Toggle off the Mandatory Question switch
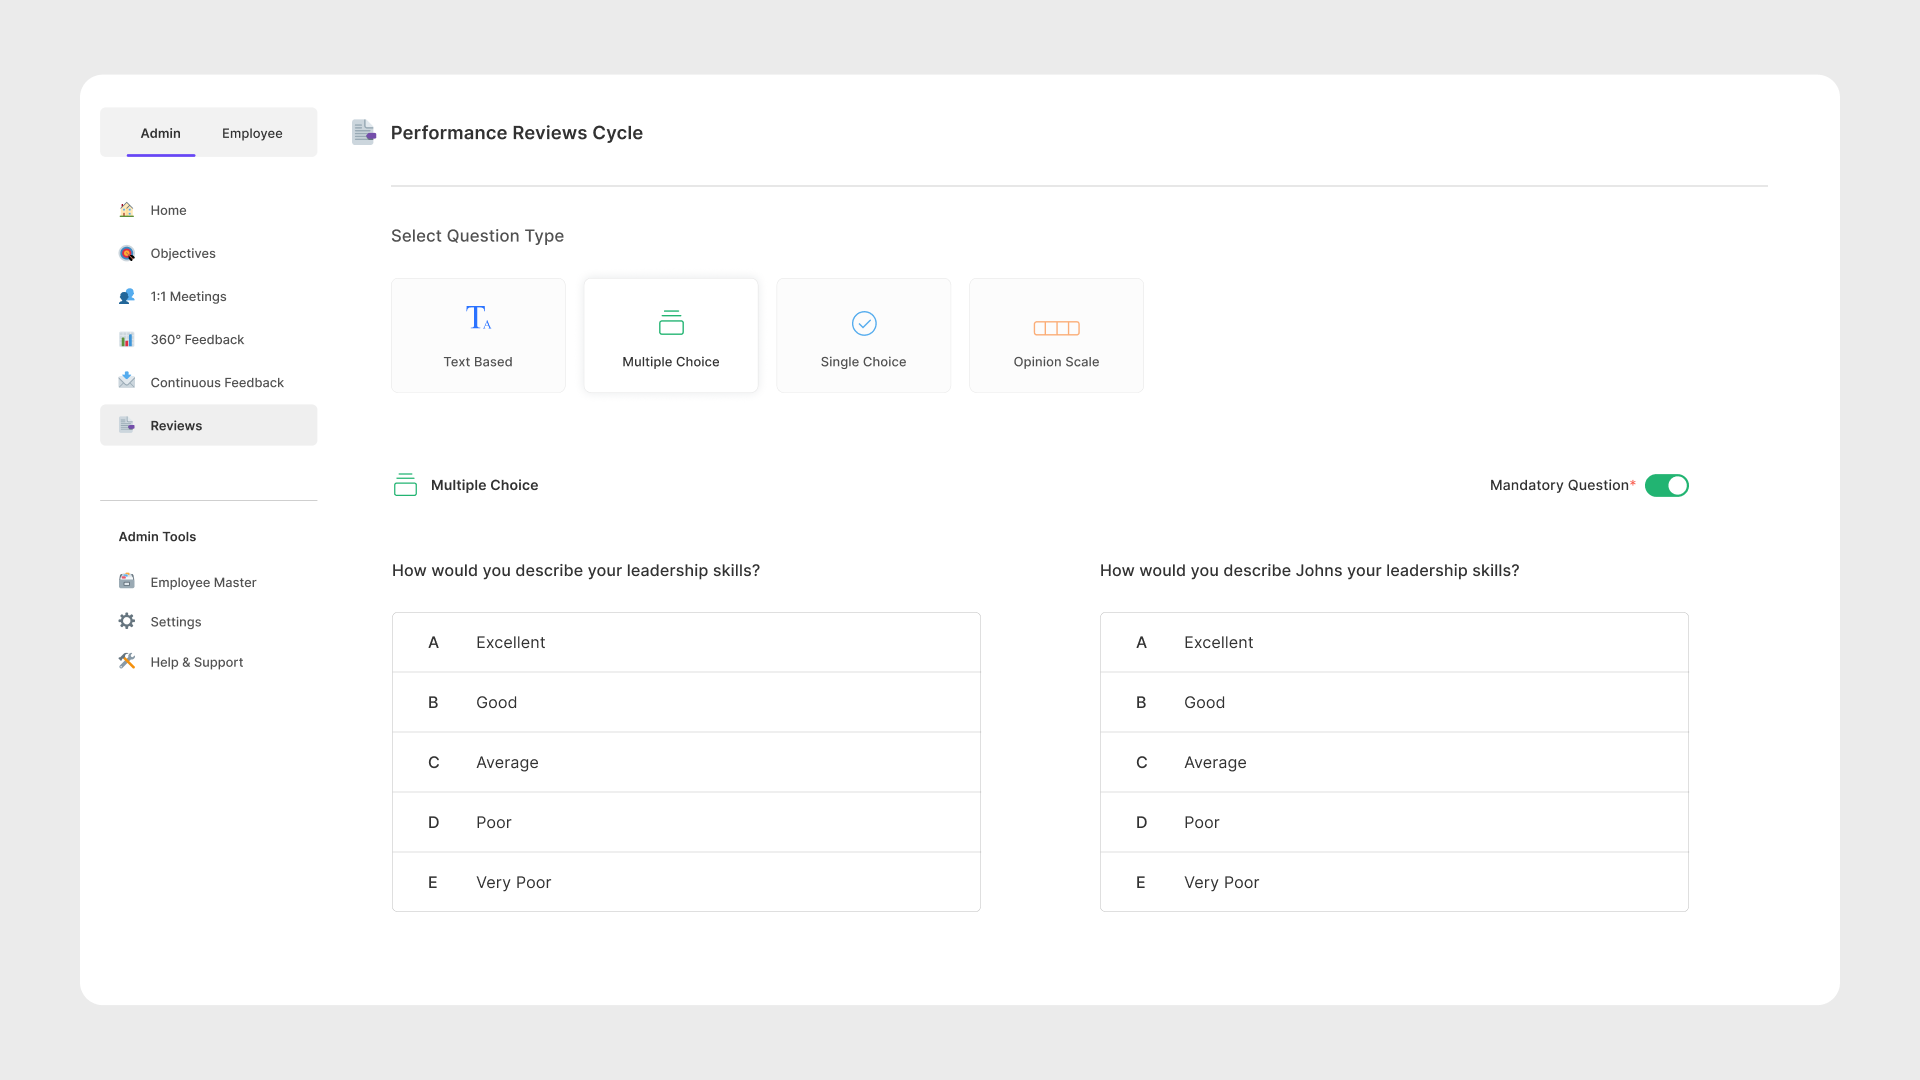This screenshot has height=1080, width=1920. pyautogui.click(x=1667, y=485)
